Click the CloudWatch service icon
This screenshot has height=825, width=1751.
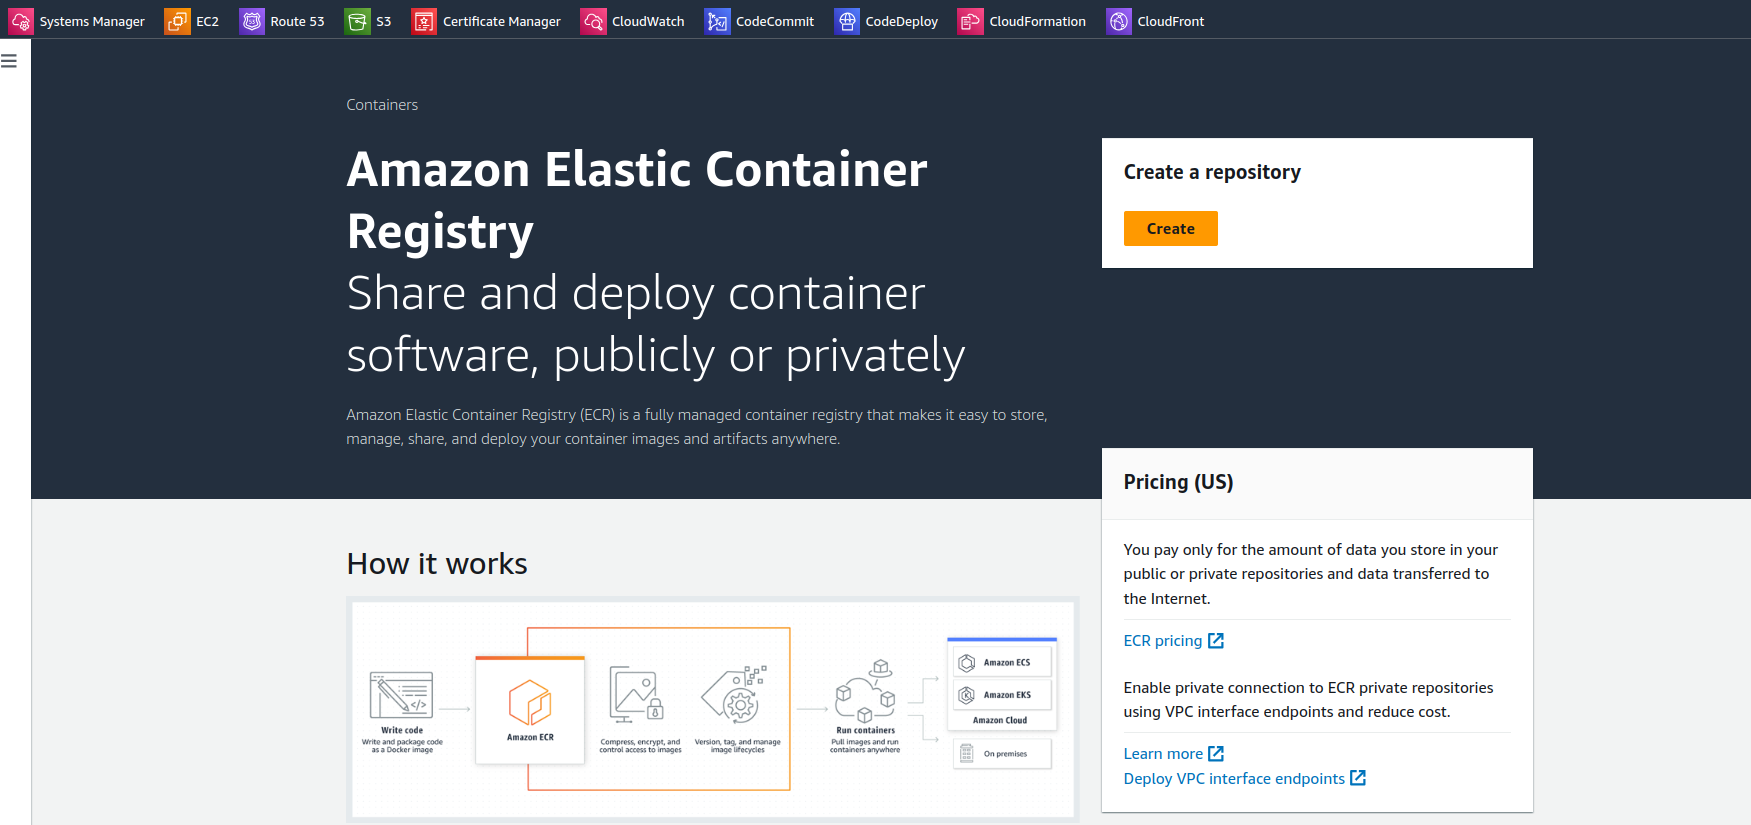[x=593, y=21]
